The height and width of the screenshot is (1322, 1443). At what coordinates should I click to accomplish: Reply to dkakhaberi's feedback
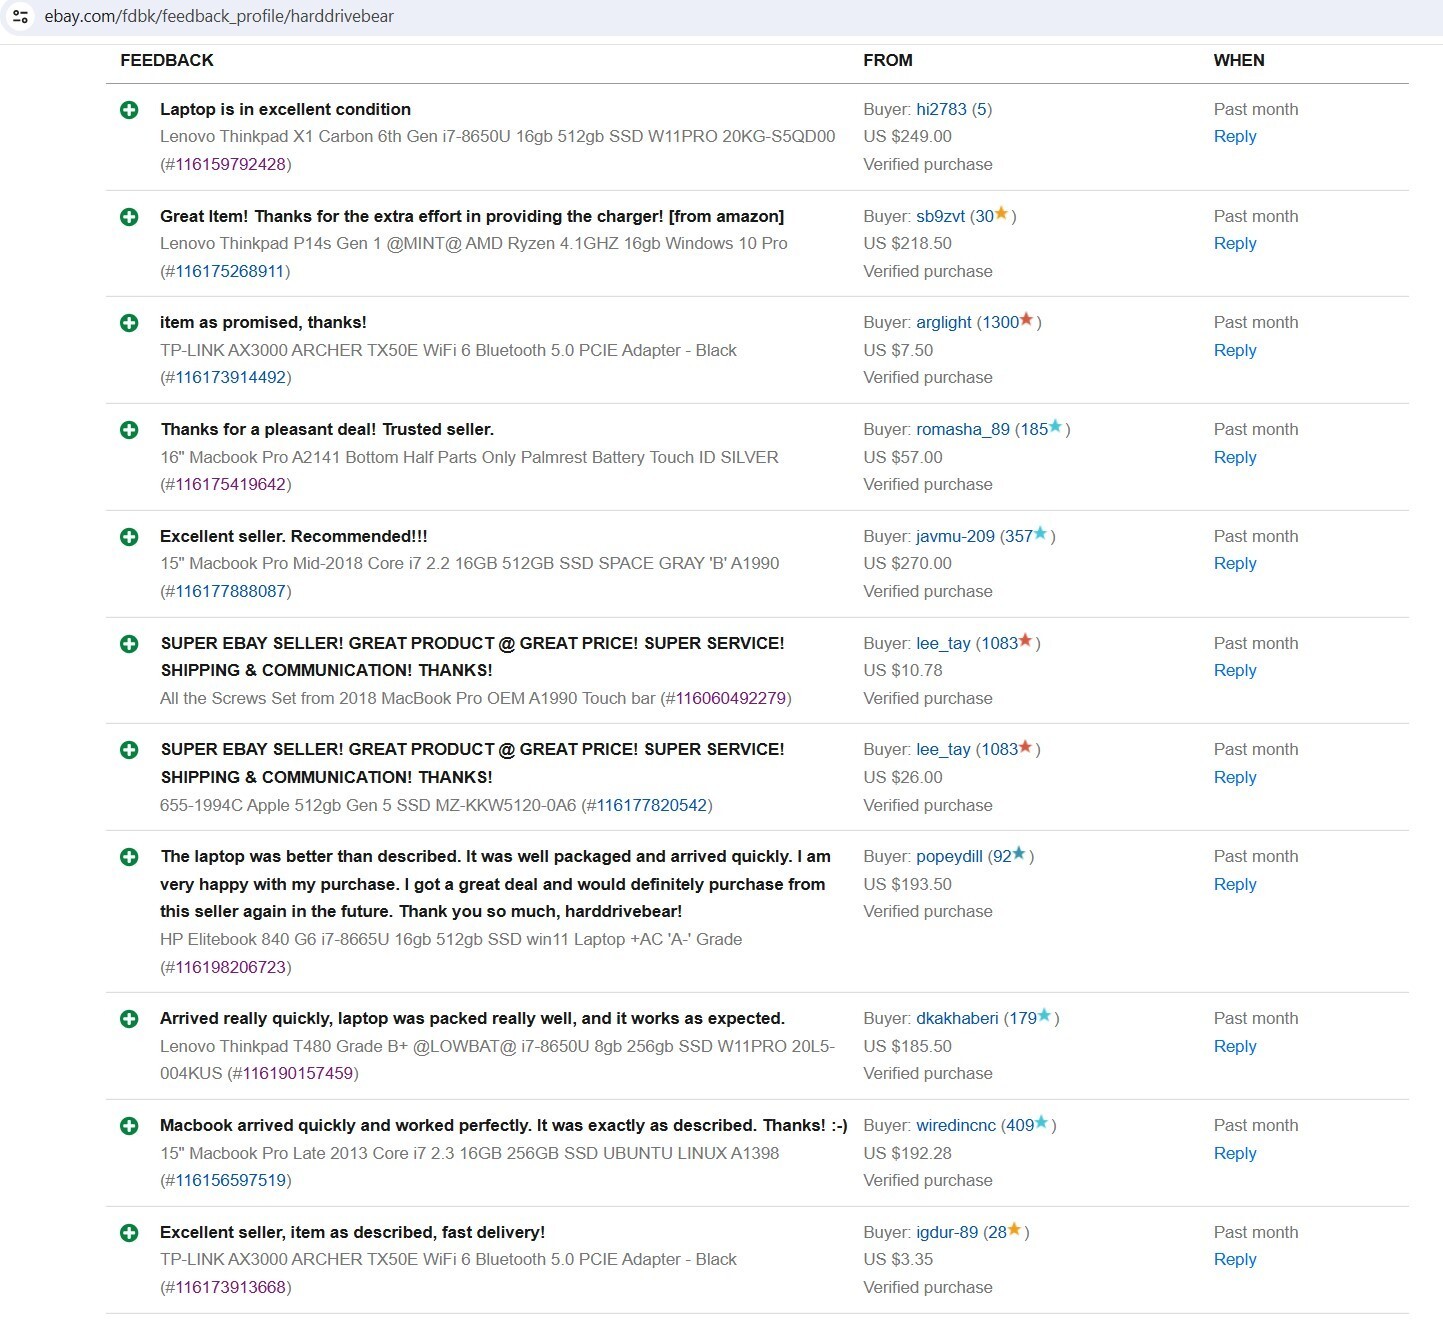click(1235, 1047)
